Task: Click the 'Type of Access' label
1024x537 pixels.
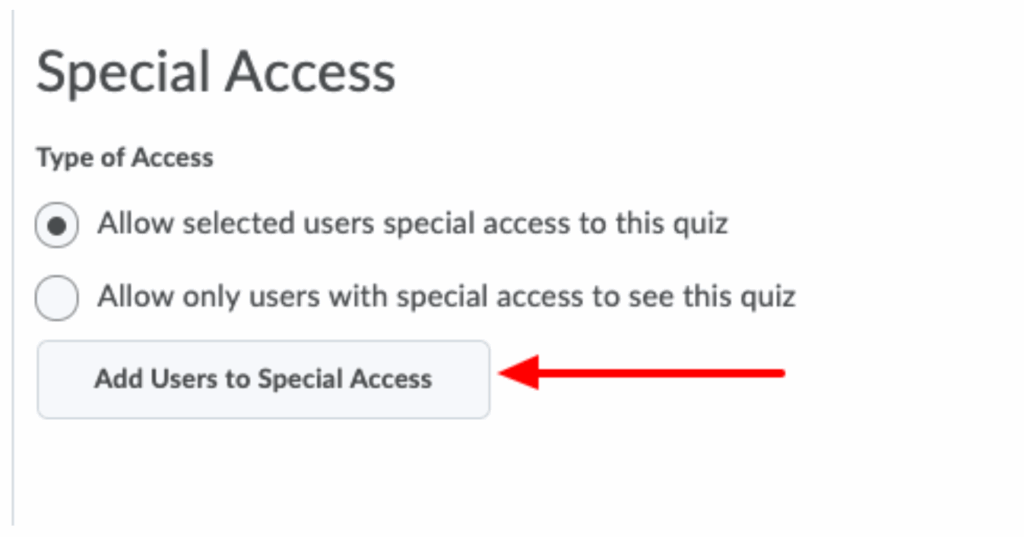Action: pyautogui.click(x=125, y=158)
